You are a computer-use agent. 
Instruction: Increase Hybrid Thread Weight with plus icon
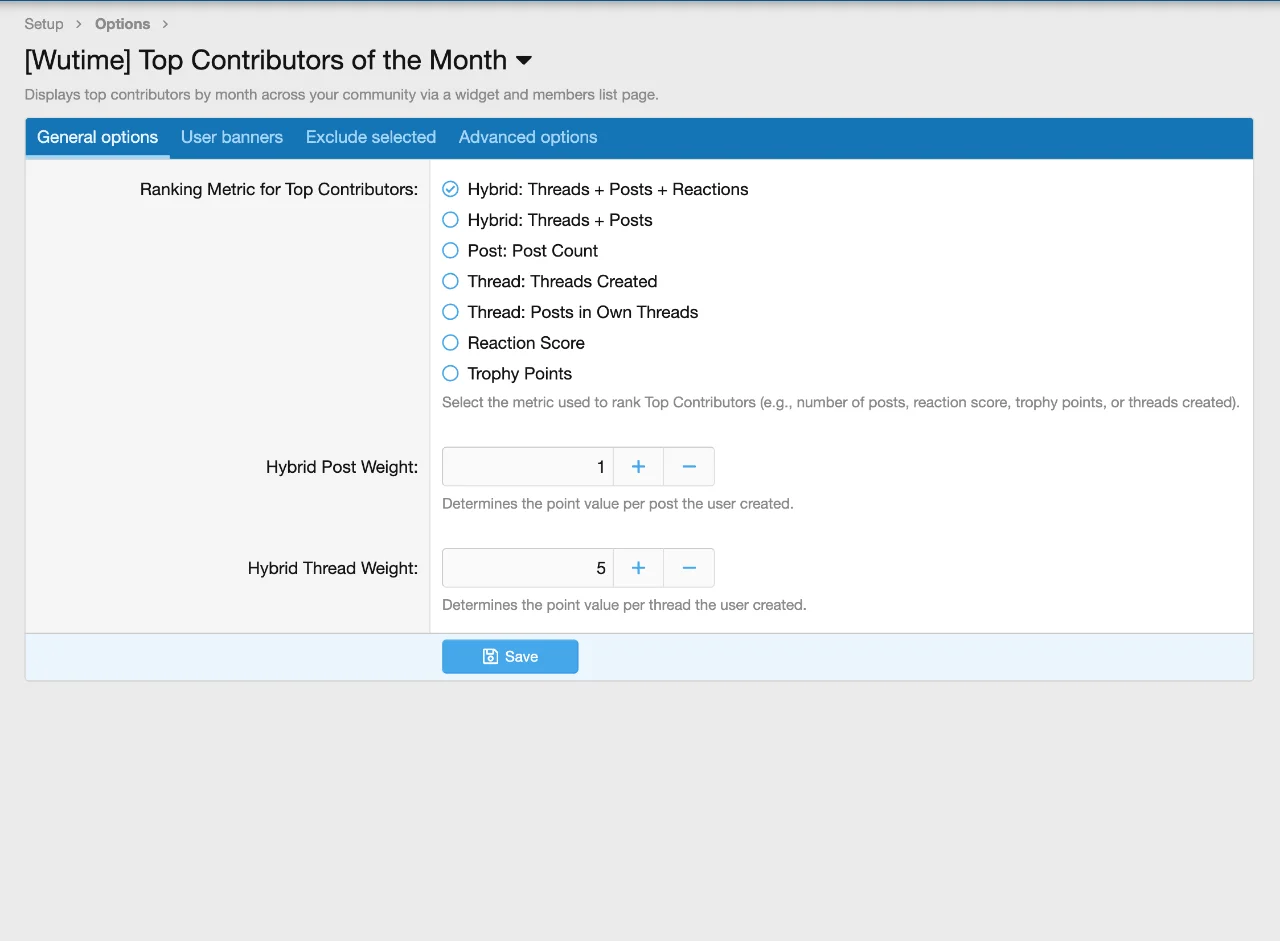pos(638,568)
